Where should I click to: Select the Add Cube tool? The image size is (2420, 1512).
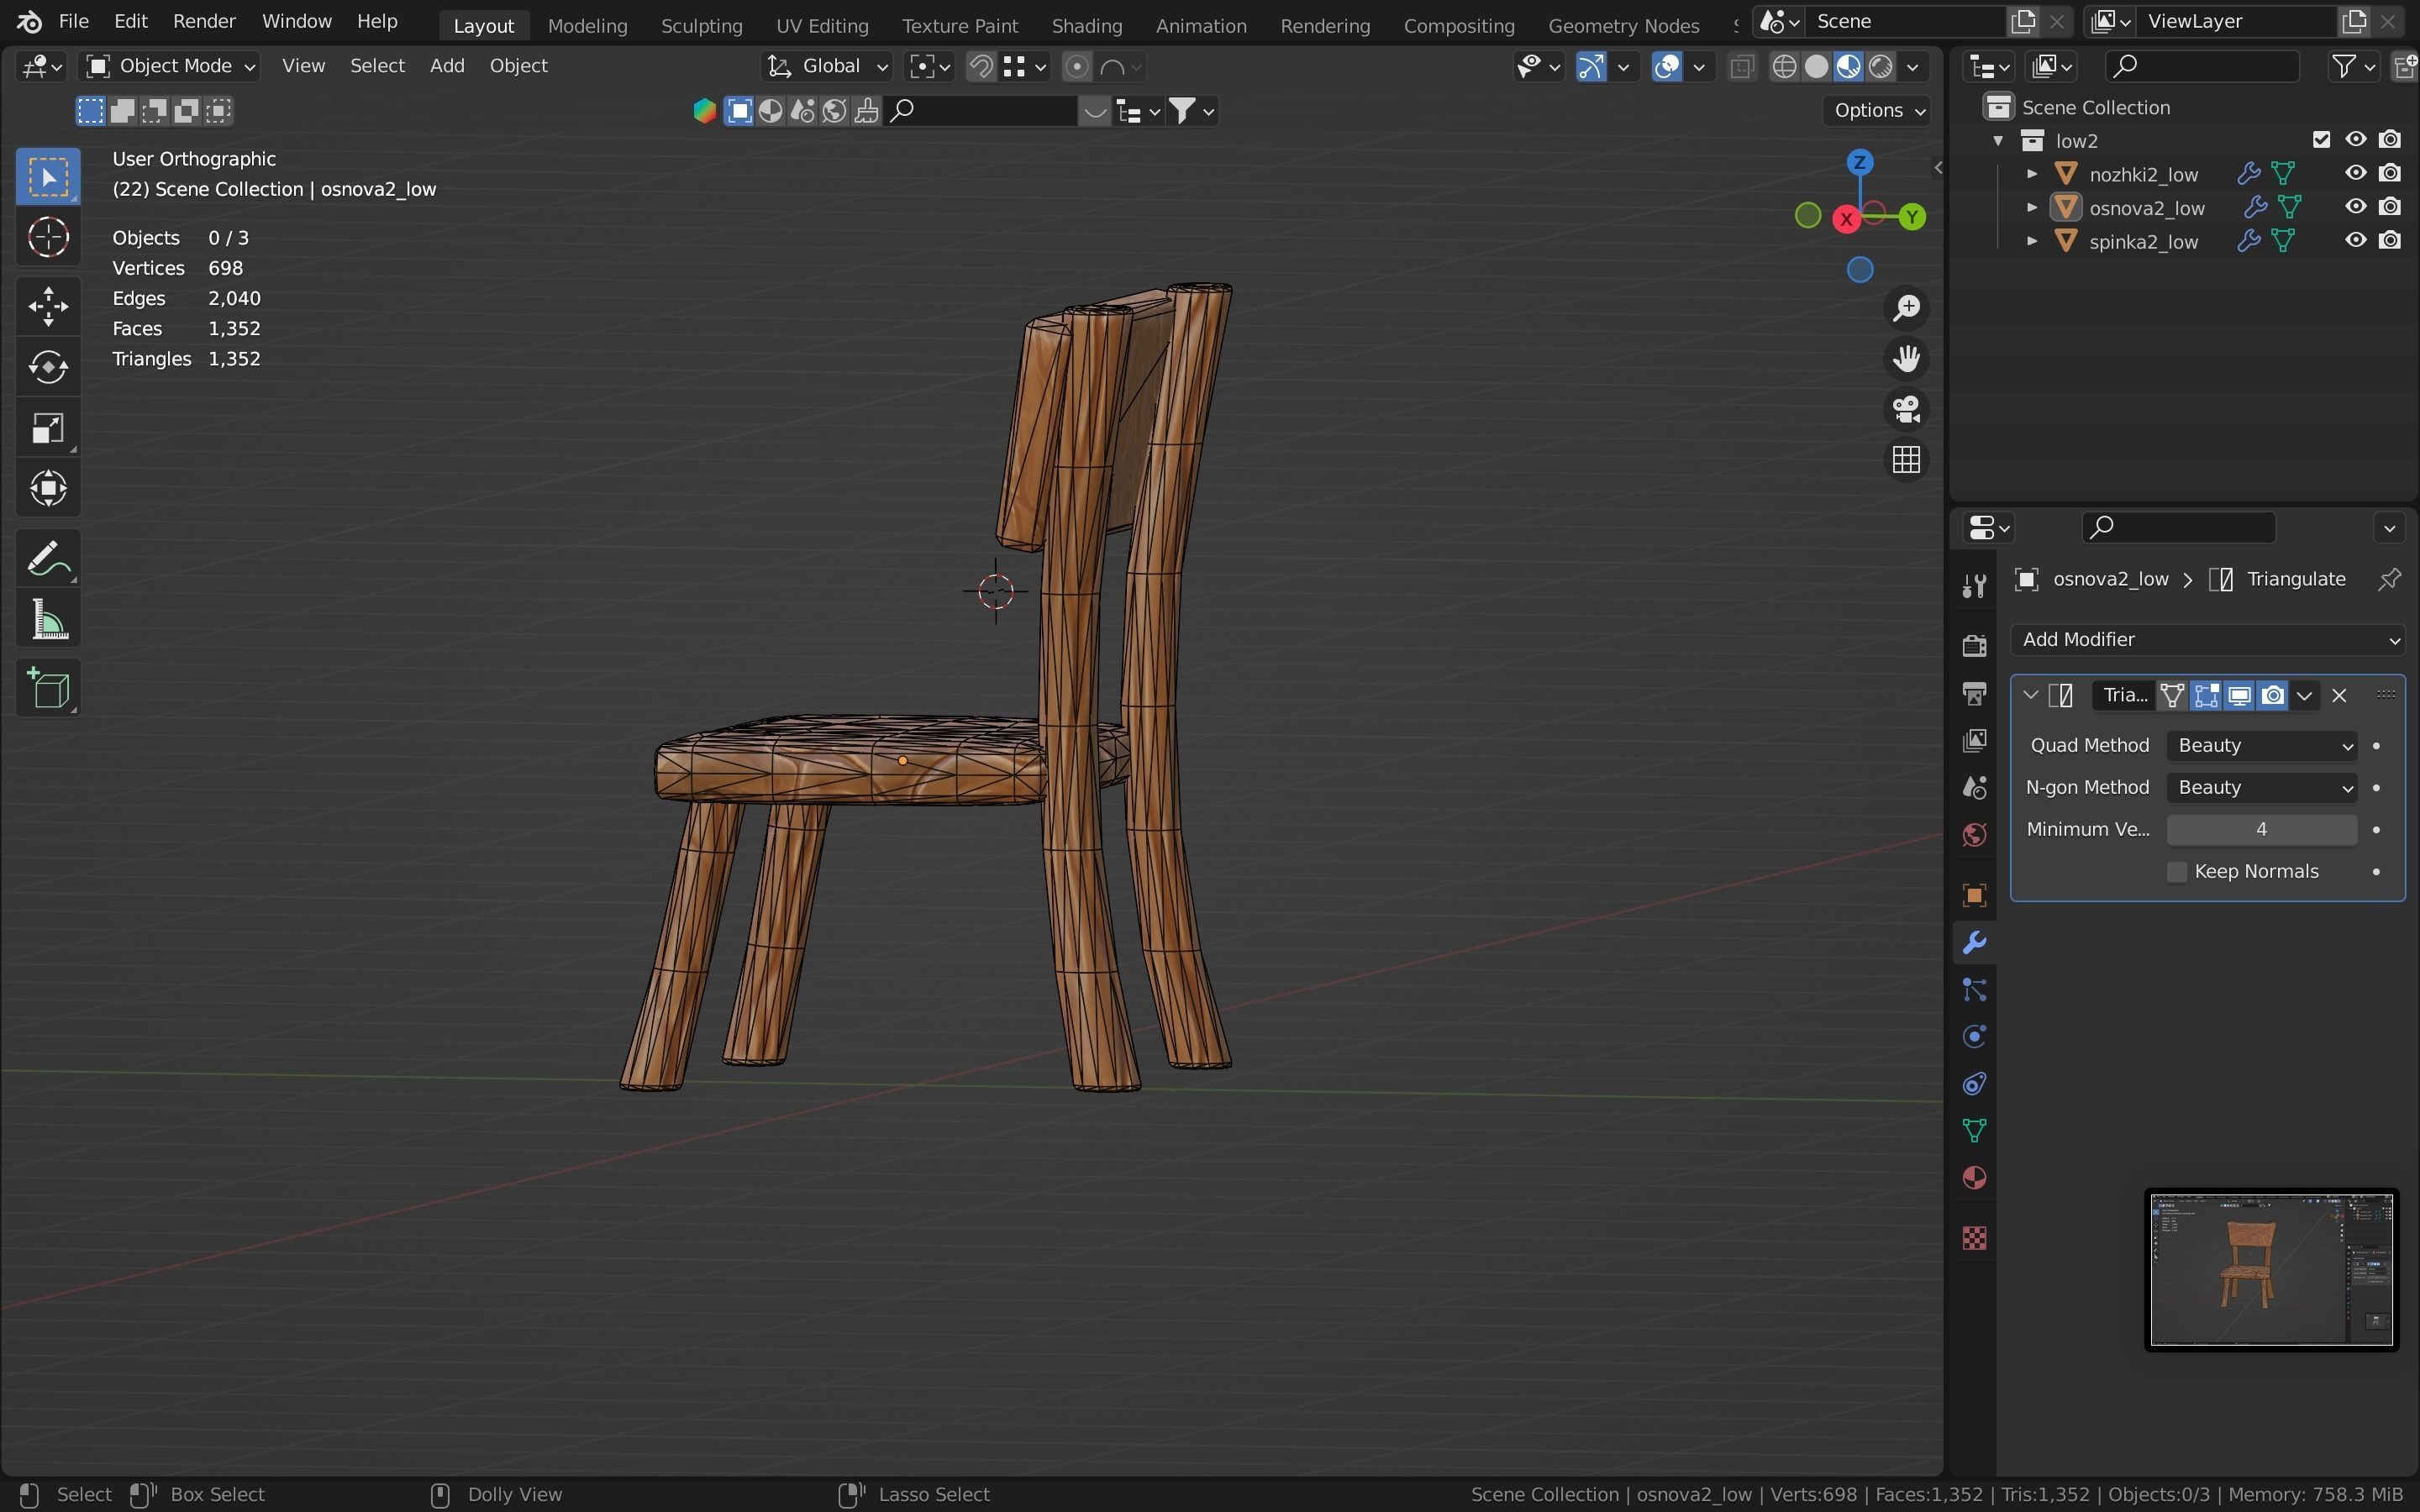click(x=48, y=688)
